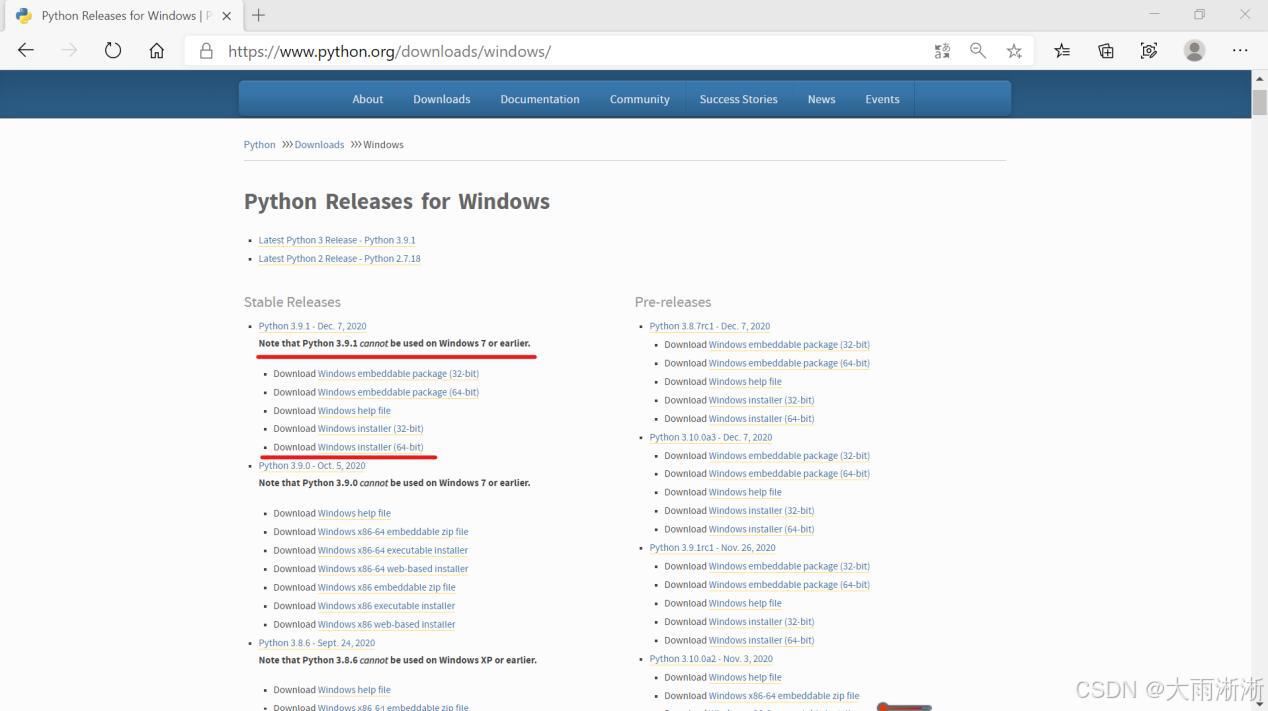Add this page to favorites with star icon
This screenshot has width=1268, height=711.
click(1014, 51)
